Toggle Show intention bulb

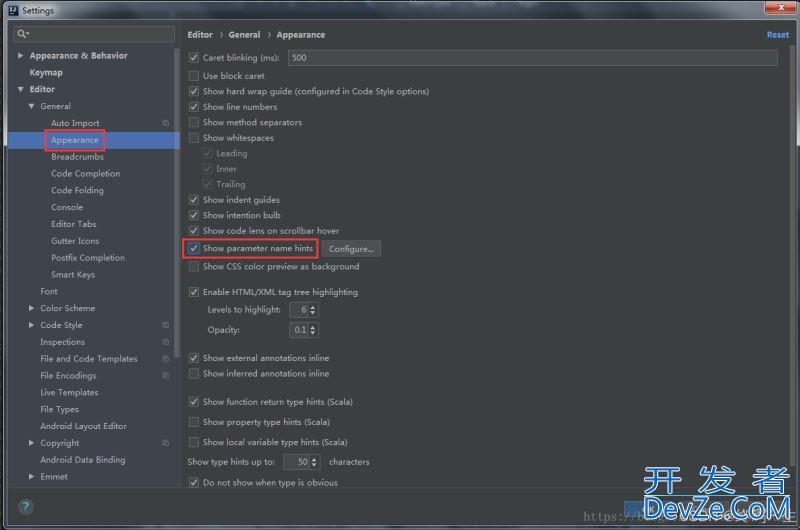coord(194,215)
